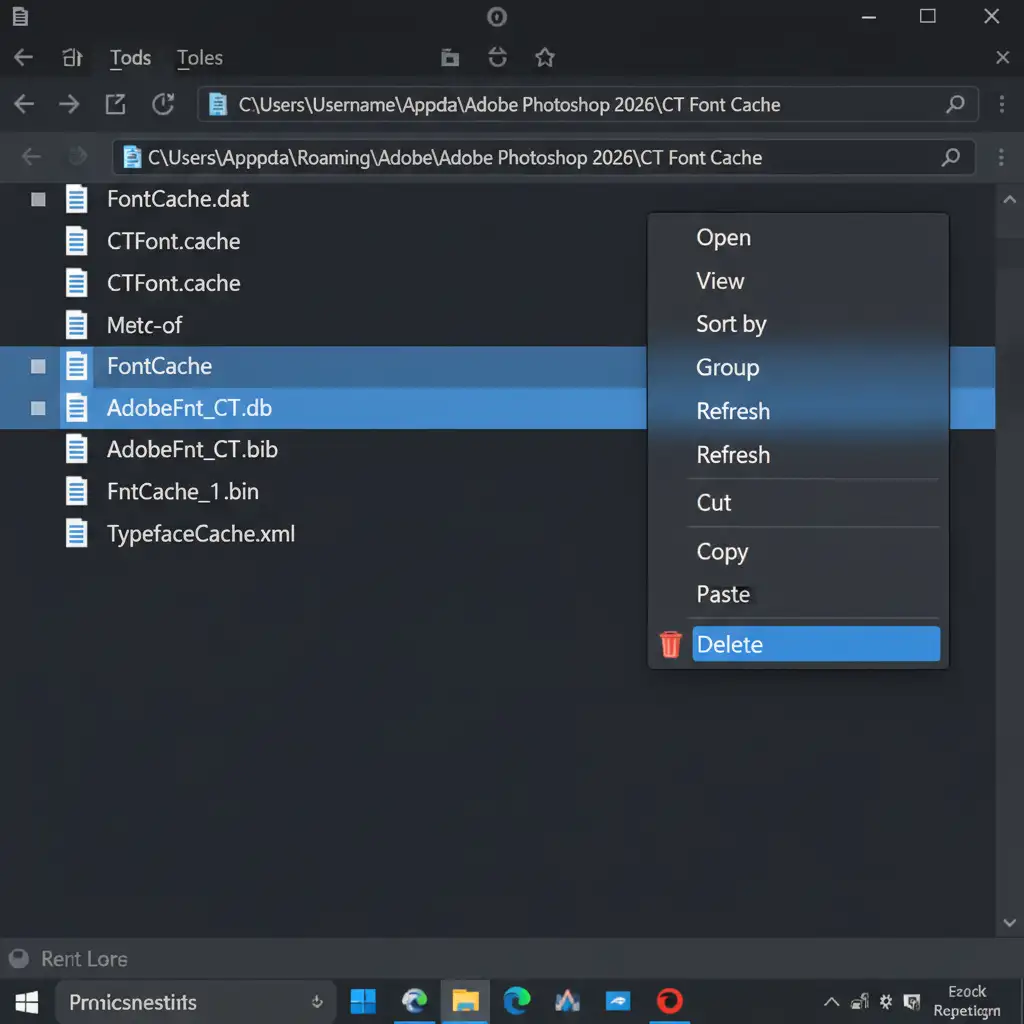Screen dimensions: 1024x1024
Task: Open the three-dot menu beside first address bar
Action: coord(1002,104)
